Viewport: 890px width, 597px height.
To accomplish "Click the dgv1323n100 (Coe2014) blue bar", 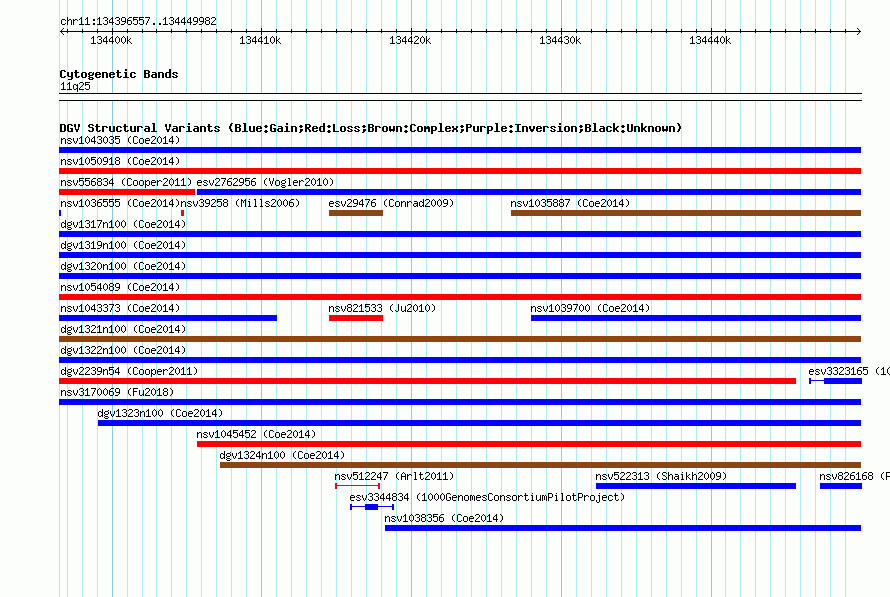I will (479, 423).
